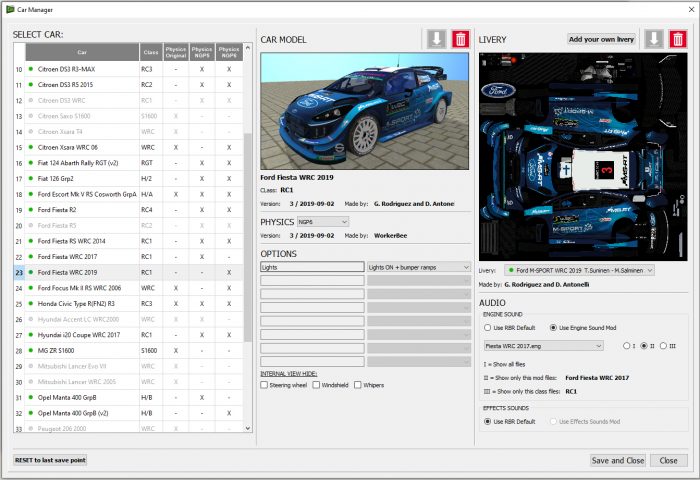Select Ford Focus Mk II RS WRC 2006

tap(129, 288)
